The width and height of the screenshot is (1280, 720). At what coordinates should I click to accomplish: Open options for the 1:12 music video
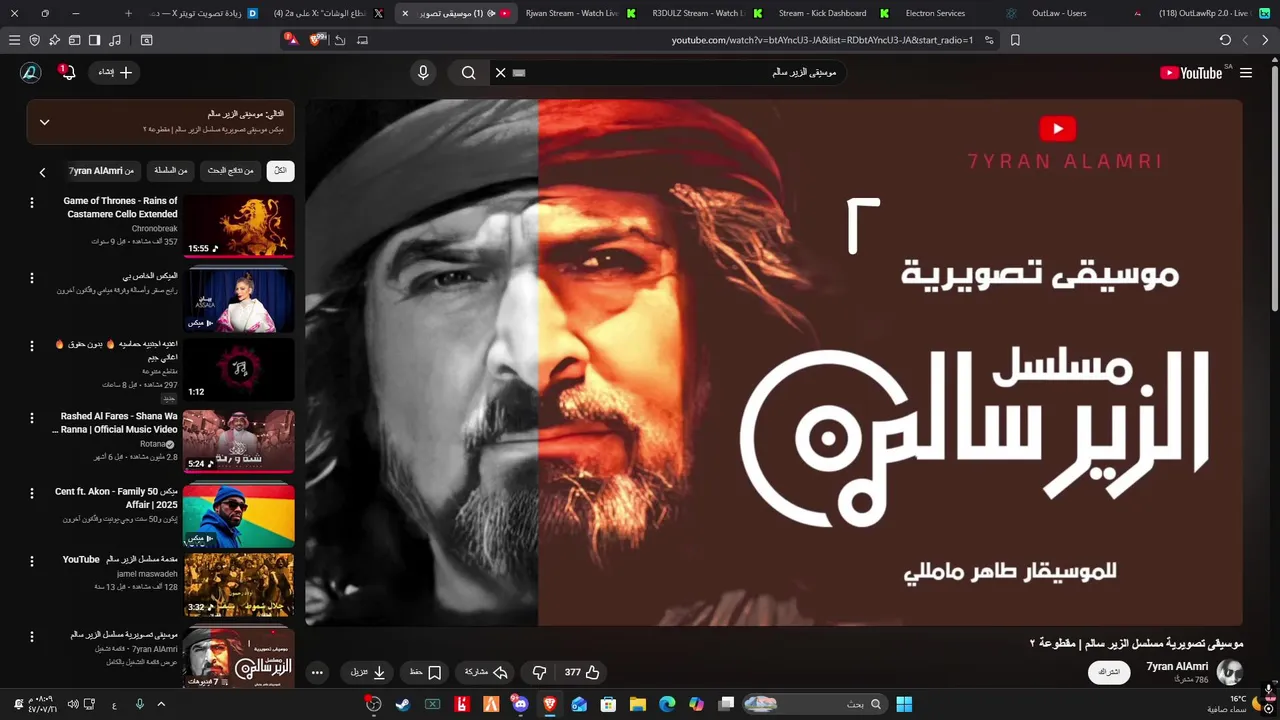pos(31,345)
